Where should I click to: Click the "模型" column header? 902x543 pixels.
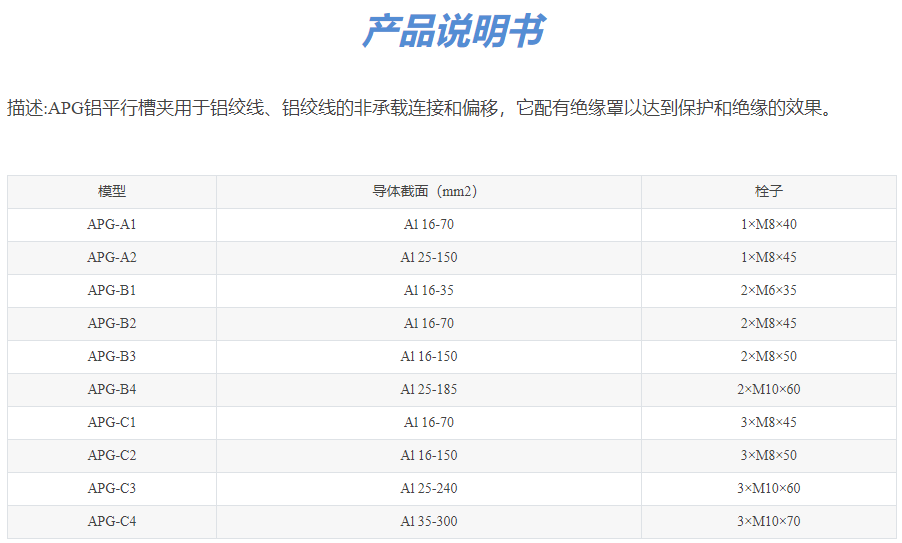112,191
